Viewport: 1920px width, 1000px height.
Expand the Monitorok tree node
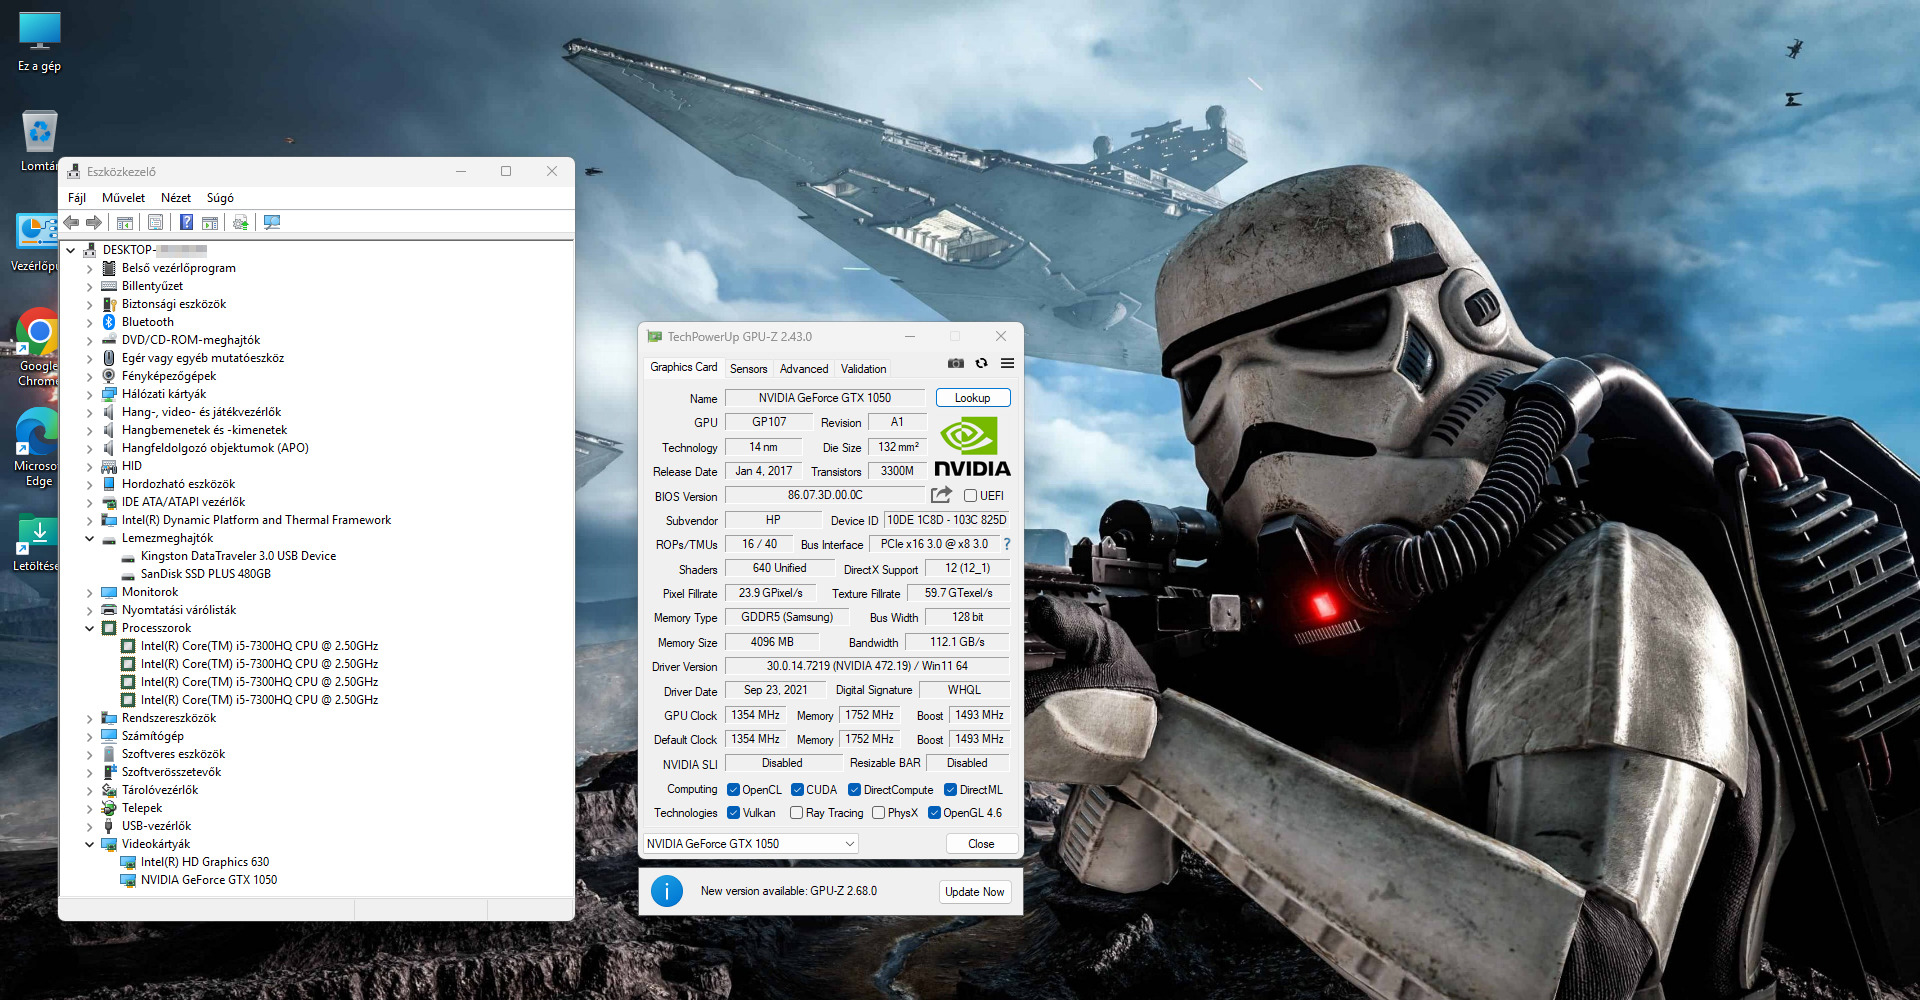tap(89, 593)
